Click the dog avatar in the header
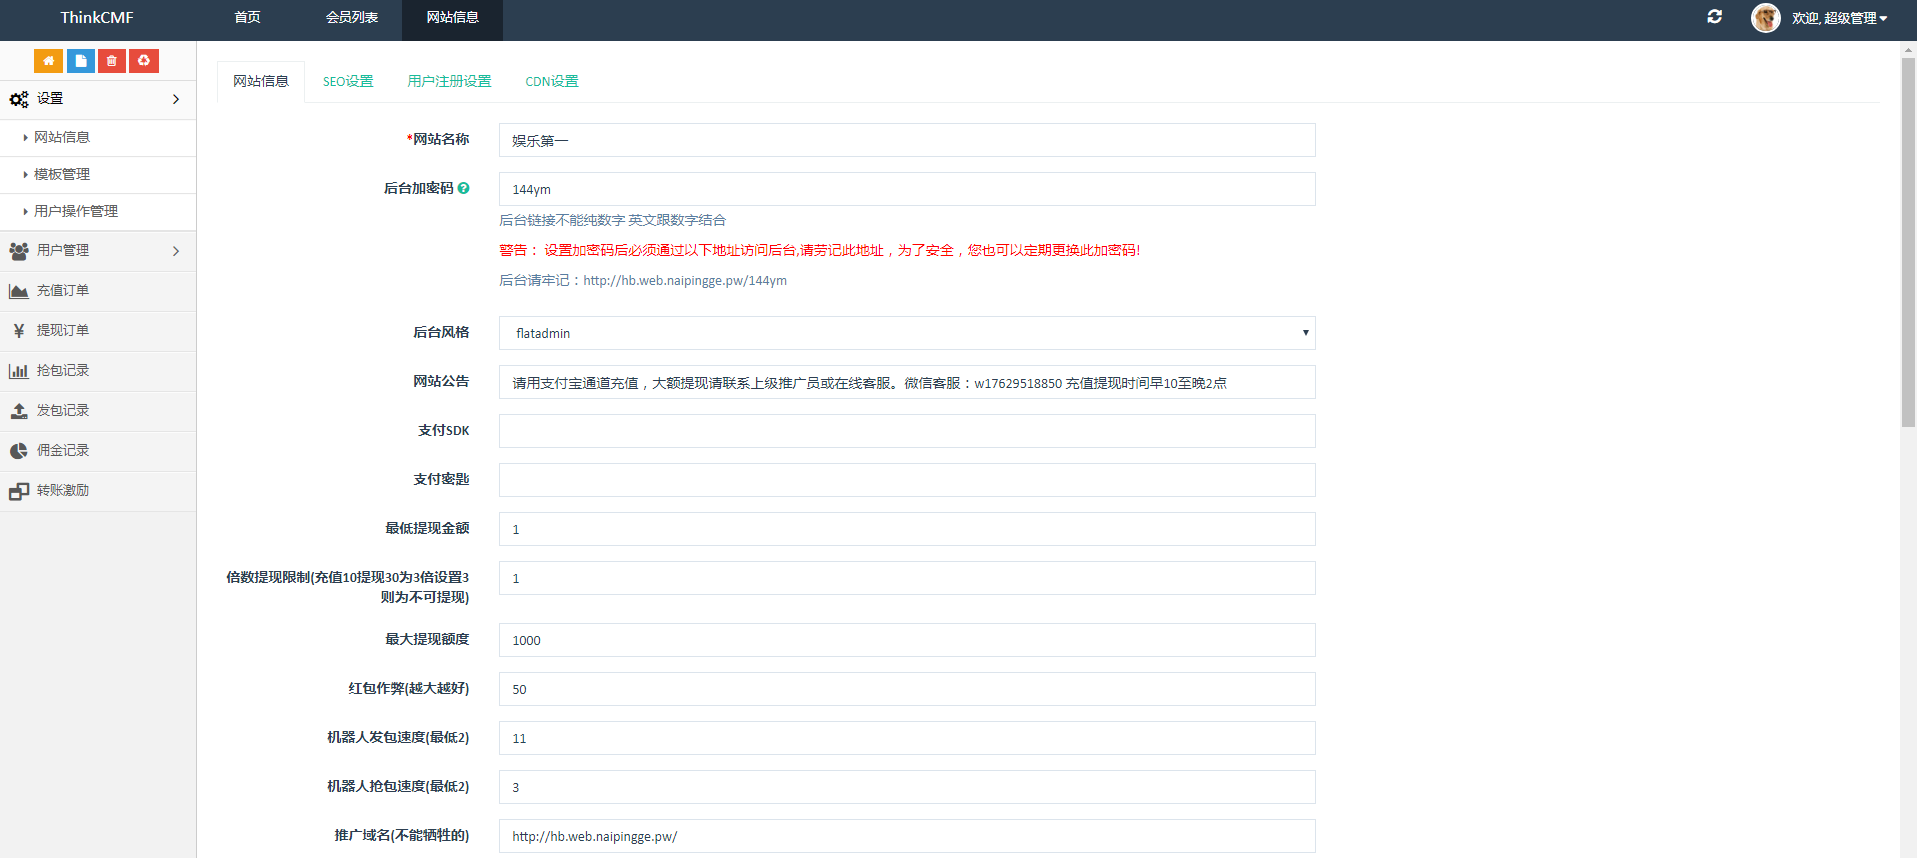1917x858 pixels. coord(1765,18)
